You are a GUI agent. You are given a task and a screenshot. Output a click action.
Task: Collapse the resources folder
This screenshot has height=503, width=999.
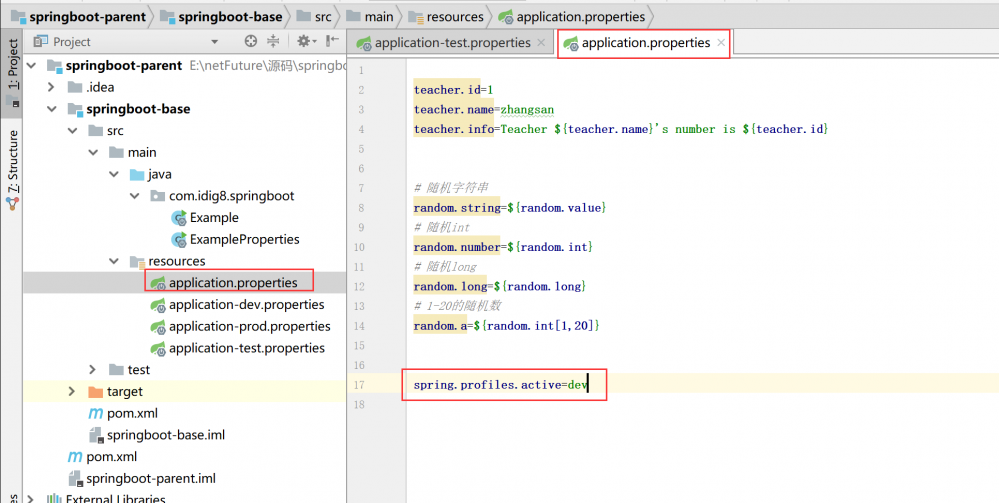(x=115, y=262)
